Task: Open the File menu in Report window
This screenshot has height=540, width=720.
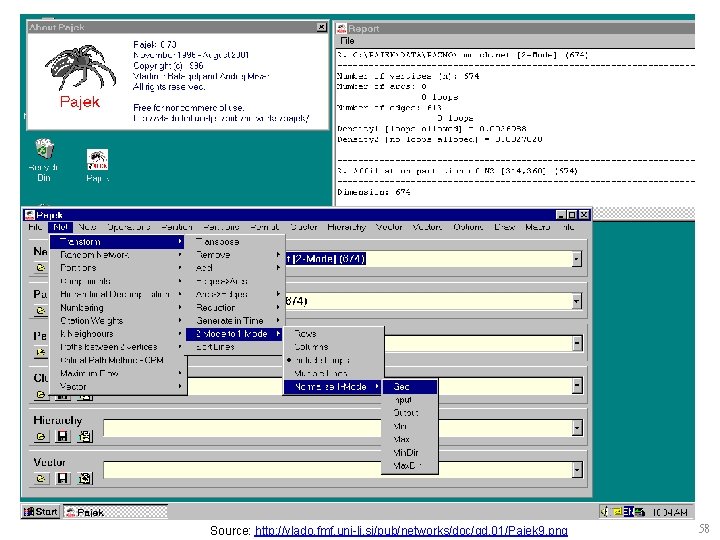Action: click(347, 41)
